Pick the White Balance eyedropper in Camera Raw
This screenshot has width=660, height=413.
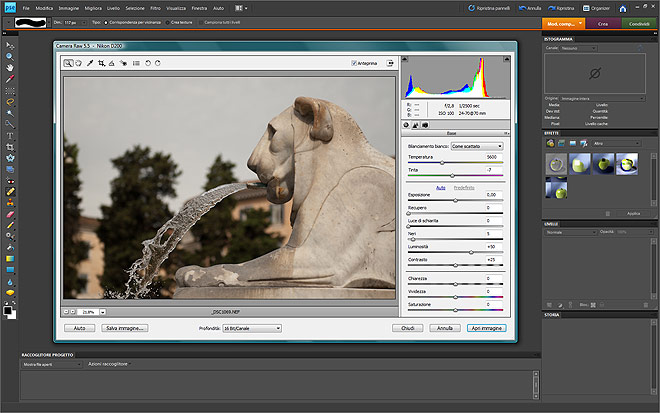click(90, 63)
